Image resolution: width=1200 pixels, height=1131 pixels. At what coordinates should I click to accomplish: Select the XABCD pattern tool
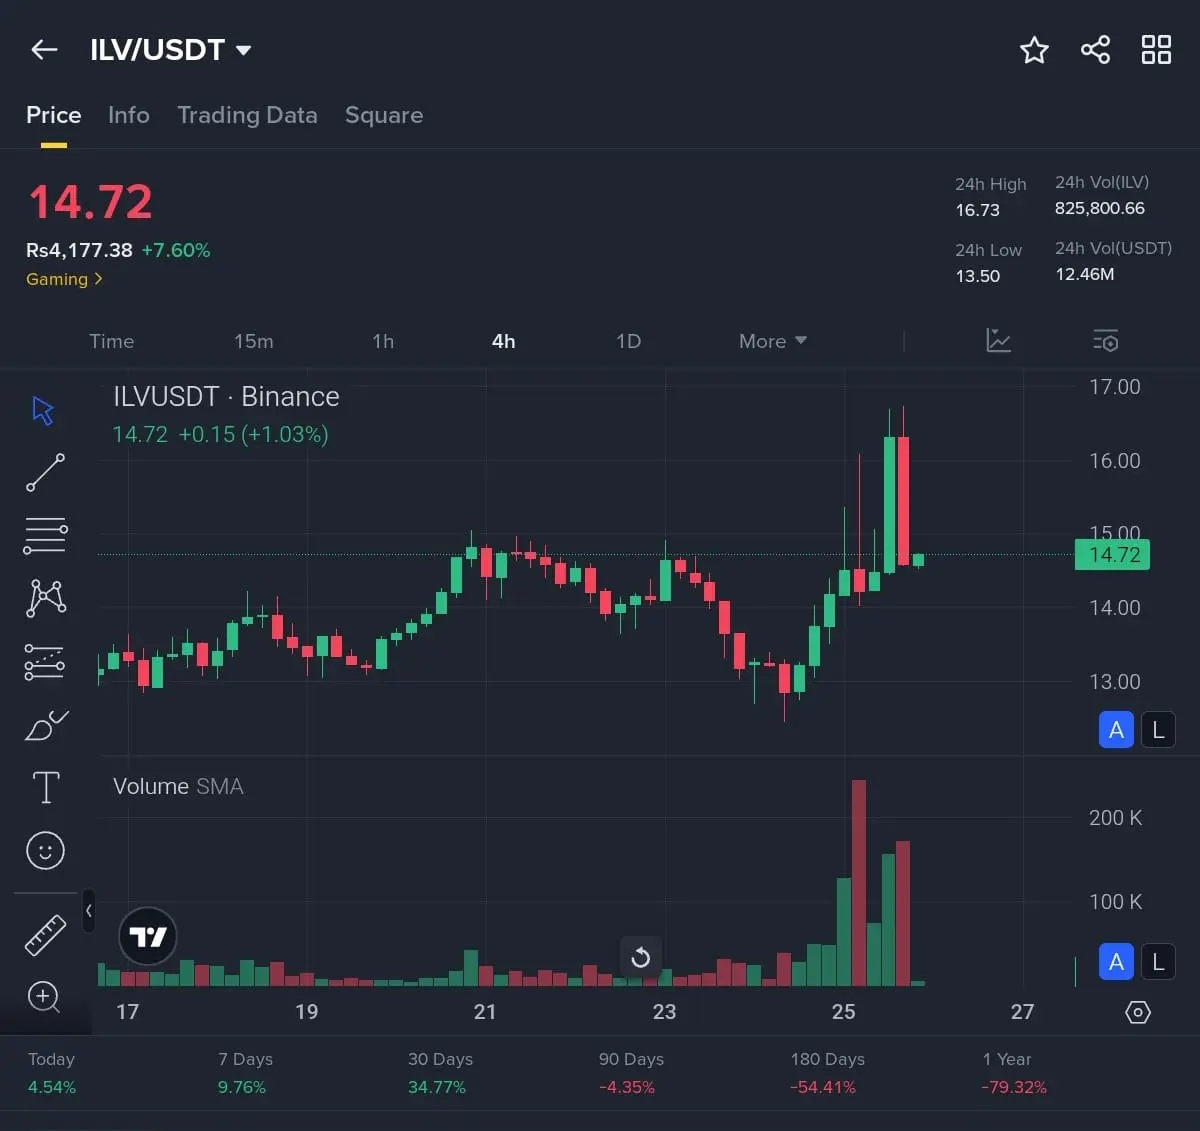(45, 598)
